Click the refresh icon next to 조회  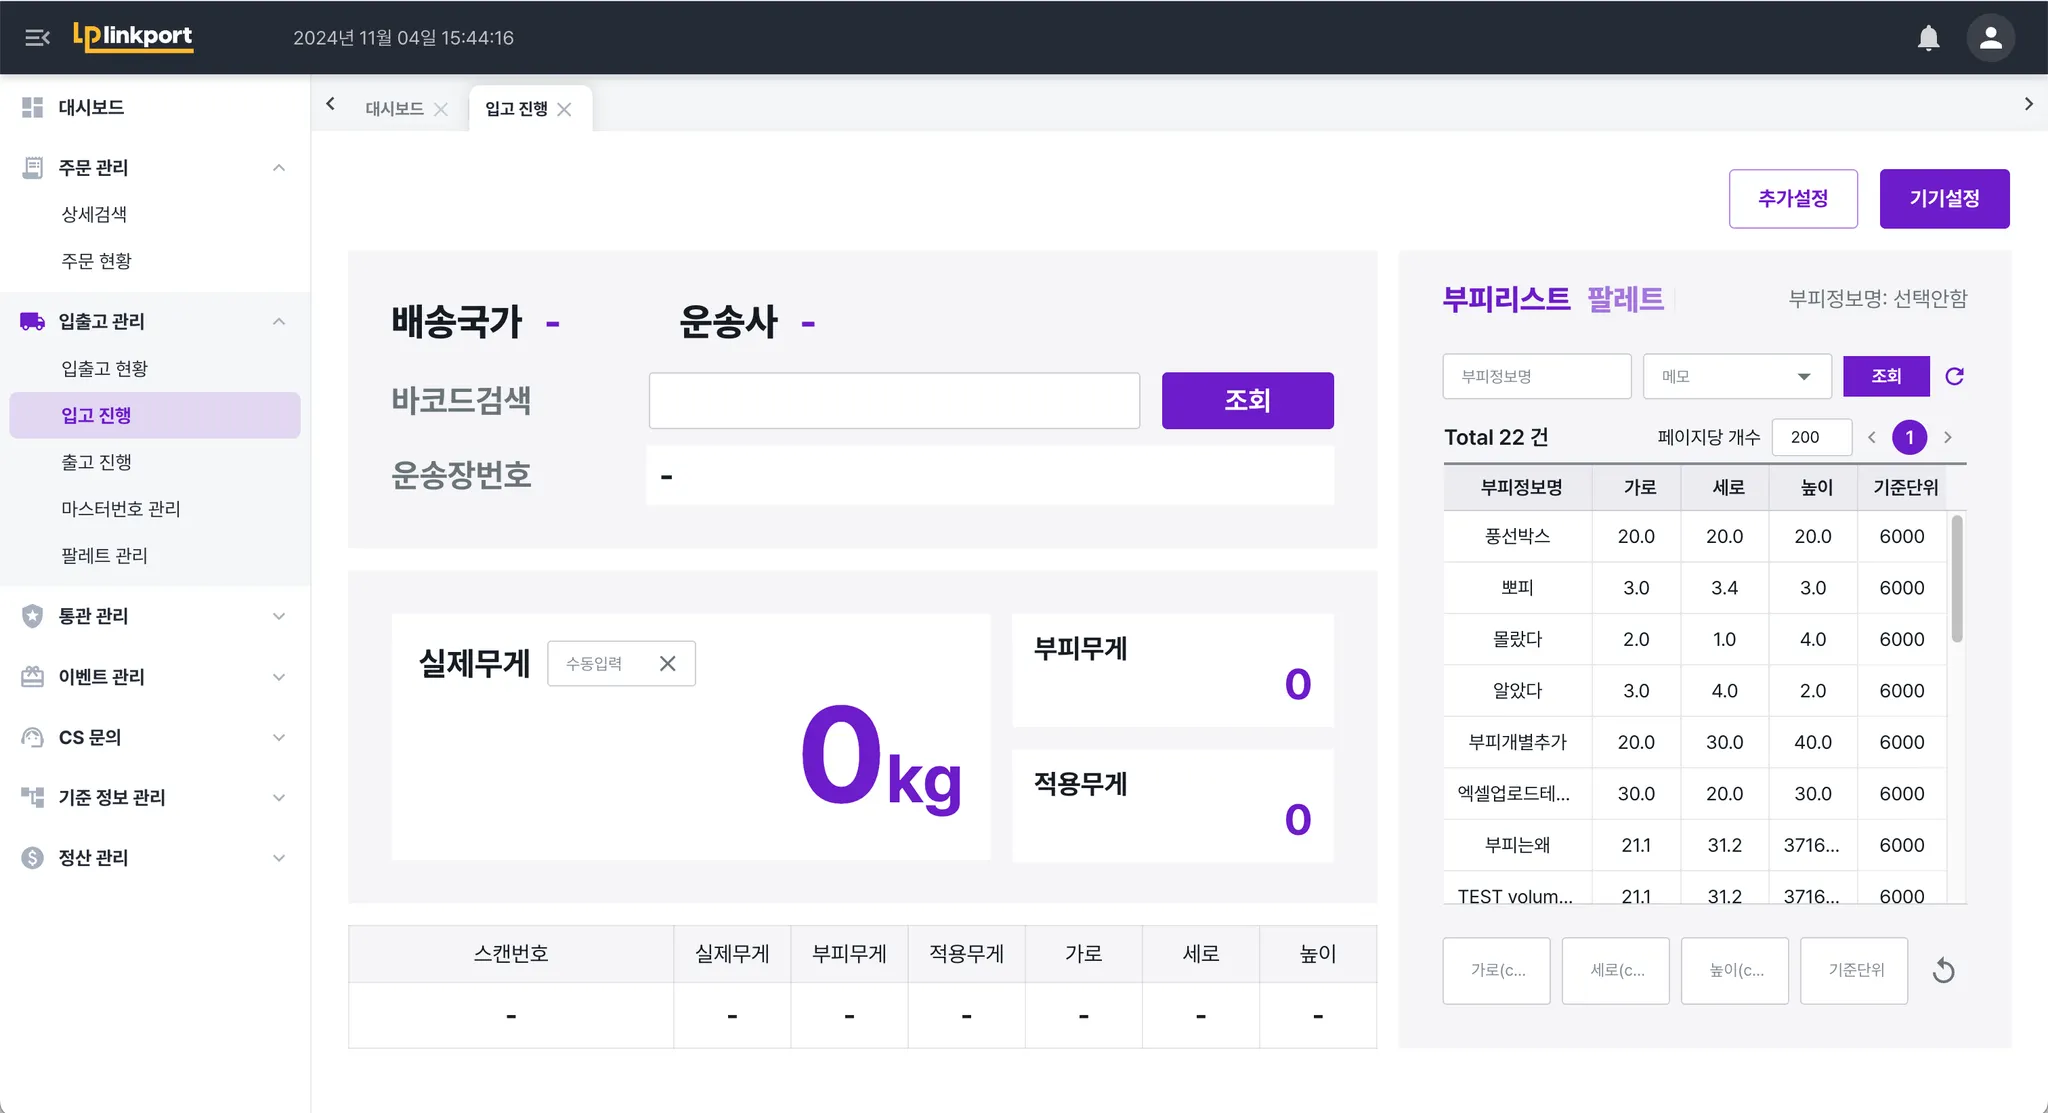pyautogui.click(x=1954, y=376)
